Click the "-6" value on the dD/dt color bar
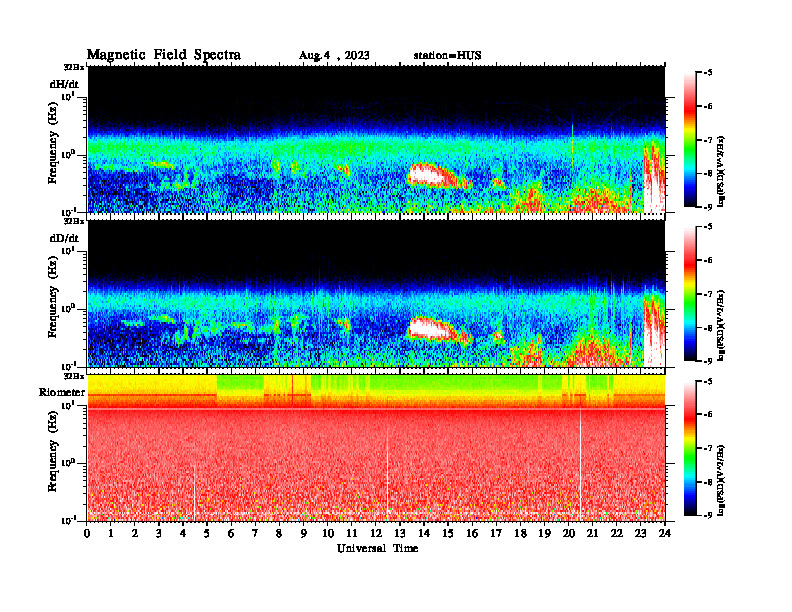 (x=708, y=260)
